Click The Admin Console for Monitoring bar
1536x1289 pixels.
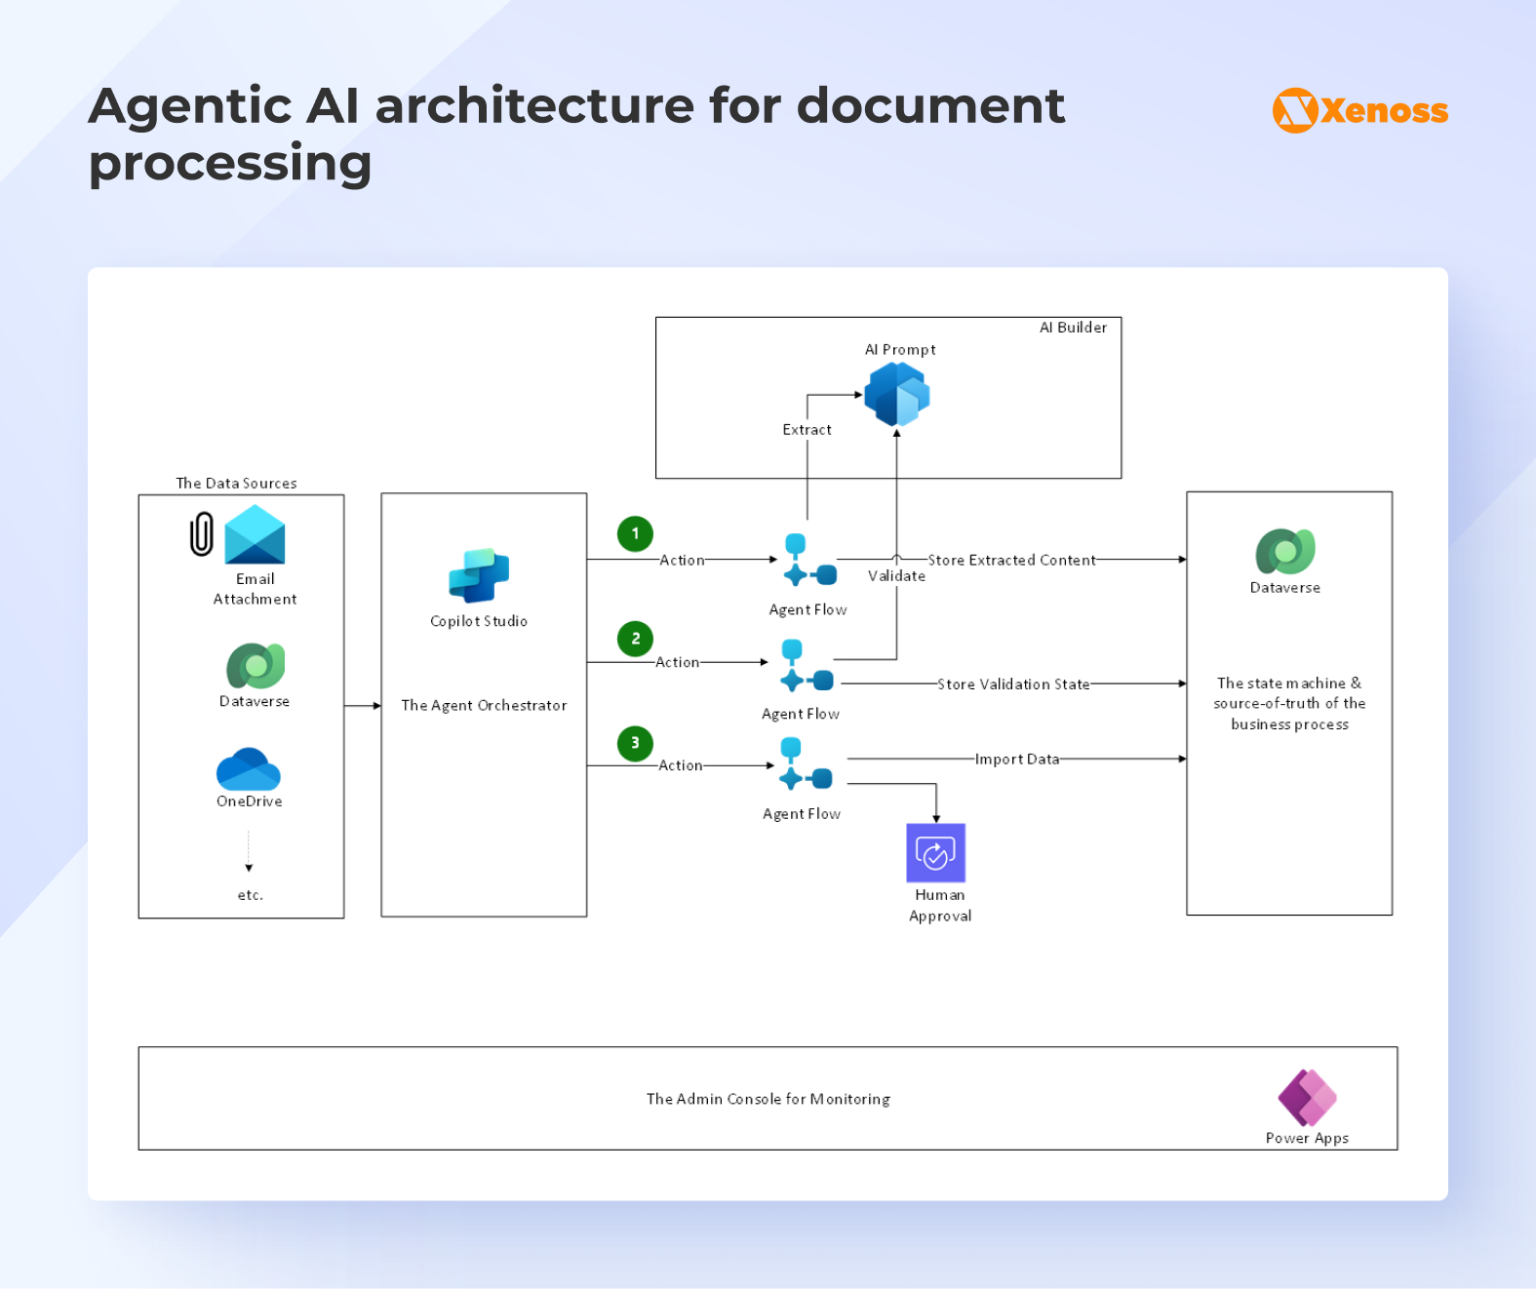tap(768, 1098)
